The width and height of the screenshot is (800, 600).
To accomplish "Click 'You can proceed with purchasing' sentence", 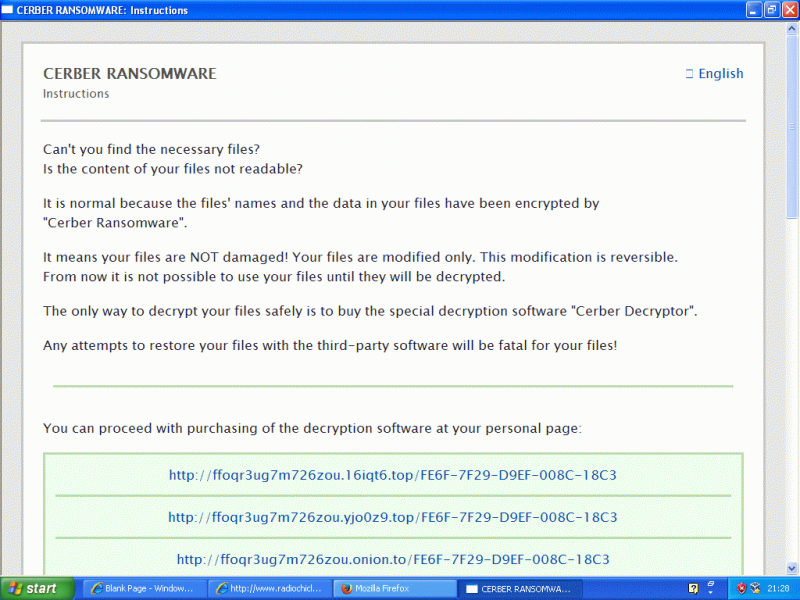I will click(312, 428).
